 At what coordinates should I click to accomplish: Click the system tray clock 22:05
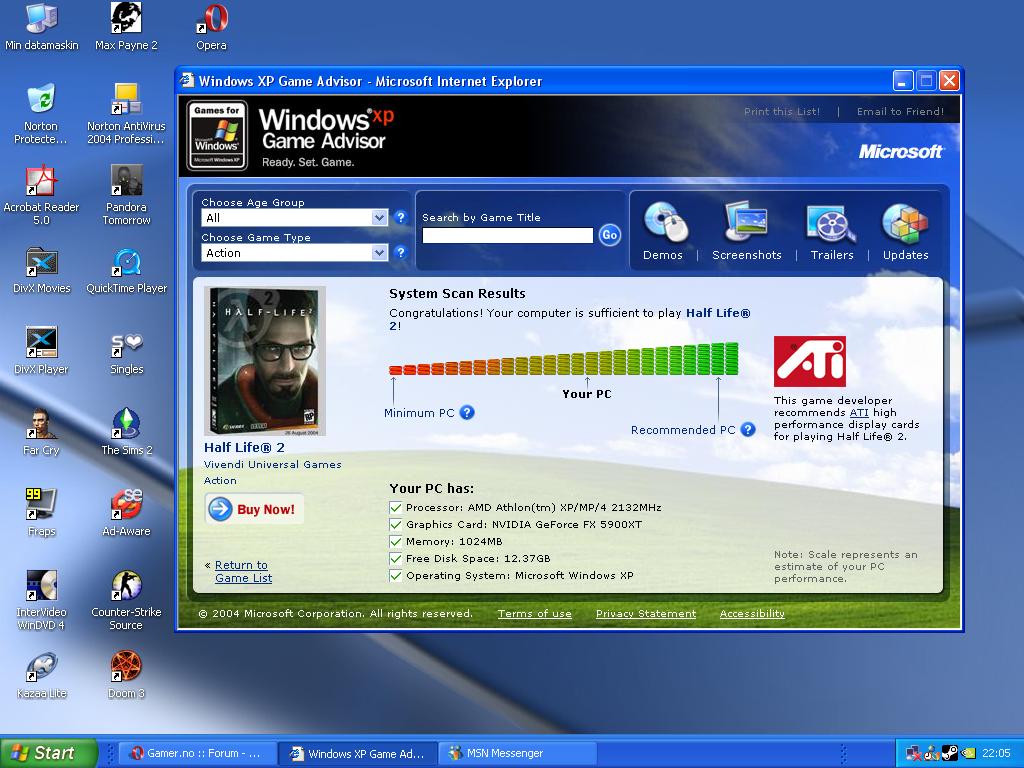click(x=996, y=754)
